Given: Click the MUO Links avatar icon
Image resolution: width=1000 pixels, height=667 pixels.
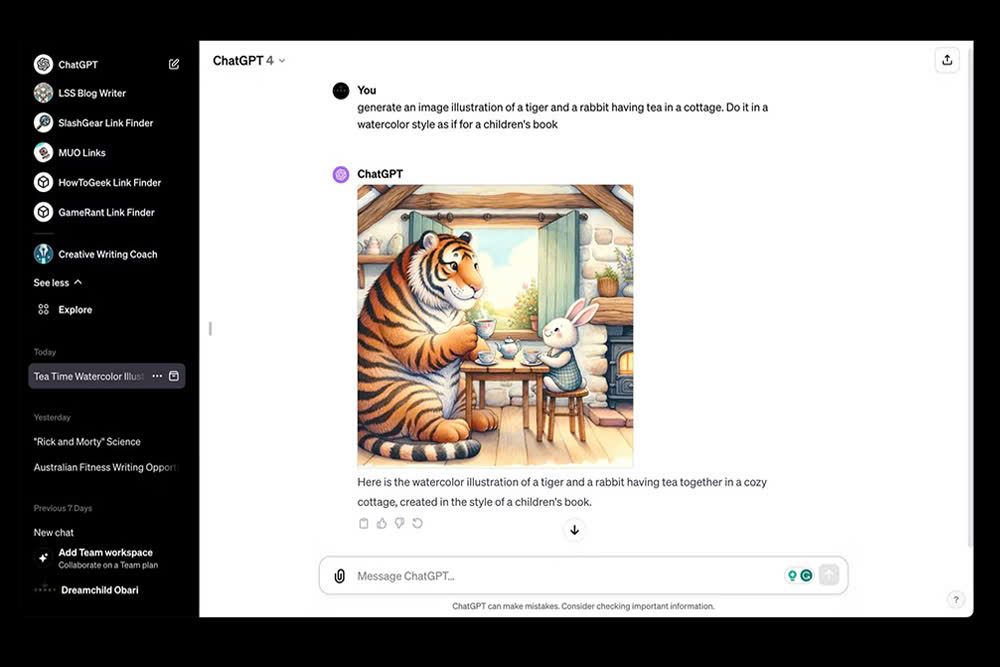Looking at the screenshot, I should pyautogui.click(x=43, y=152).
